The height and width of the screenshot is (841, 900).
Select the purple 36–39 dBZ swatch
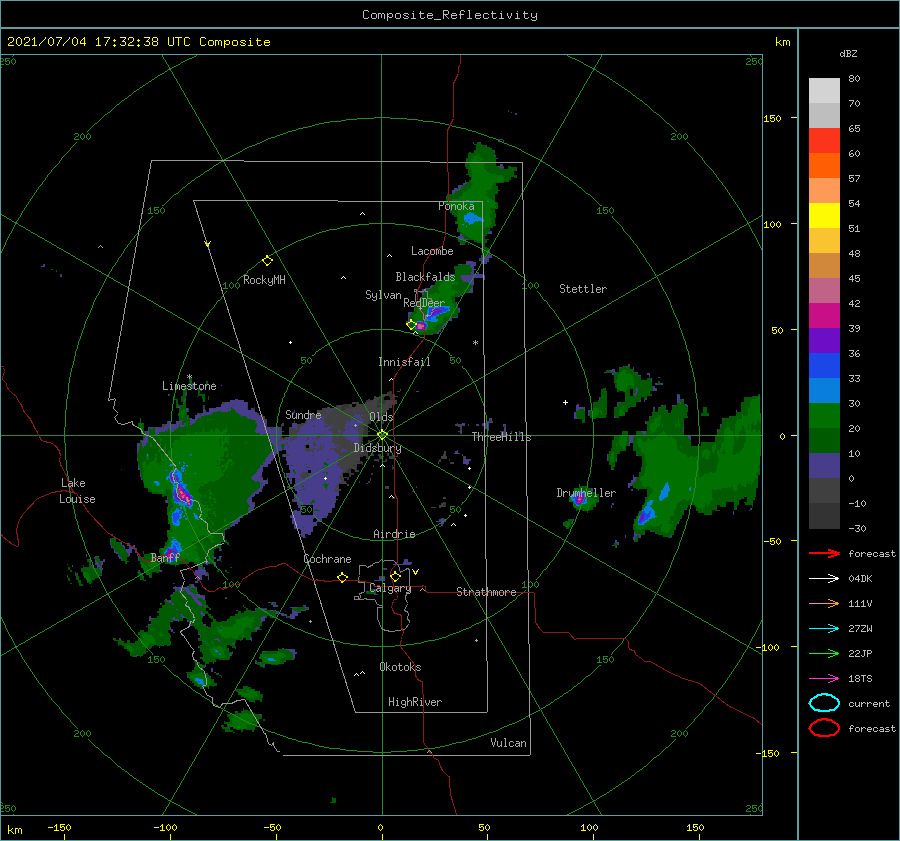pos(824,341)
